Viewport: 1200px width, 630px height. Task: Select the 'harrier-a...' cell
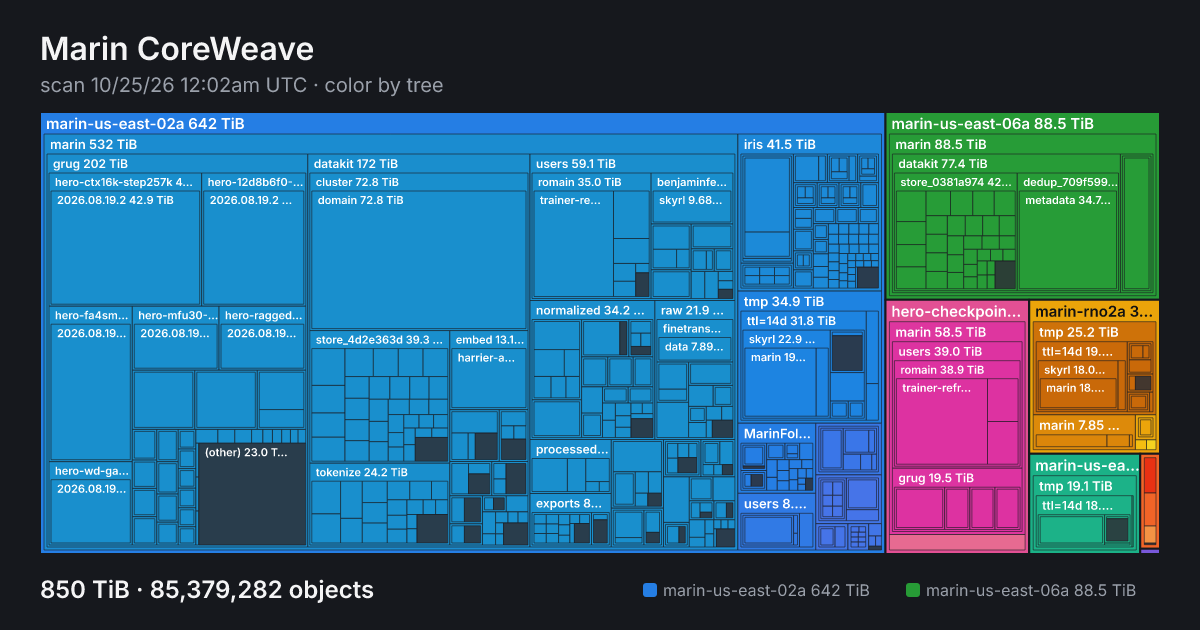click(489, 378)
